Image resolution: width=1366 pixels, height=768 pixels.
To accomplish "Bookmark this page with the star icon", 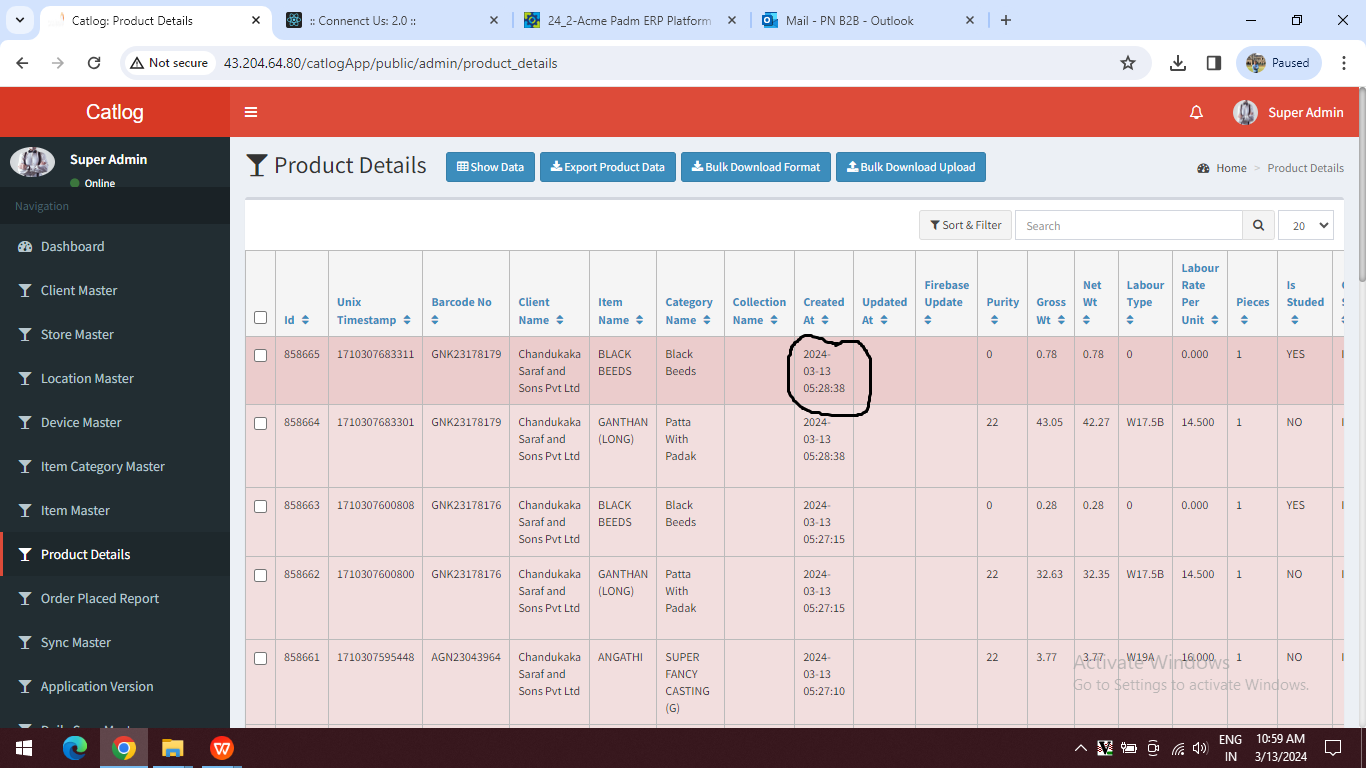I will (x=1128, y=63).
